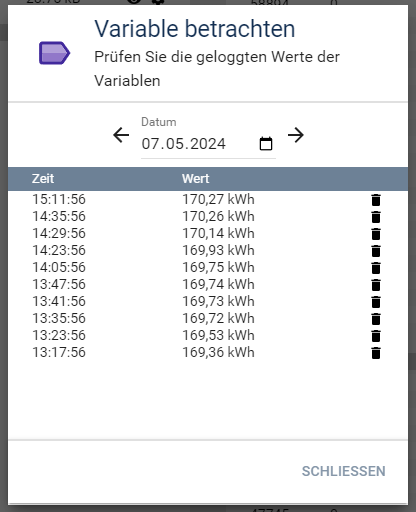Image resolution: width=416 pixels, height=512 pixels.
Task: Click the Wert column header
Action: [x=196, y=179]
